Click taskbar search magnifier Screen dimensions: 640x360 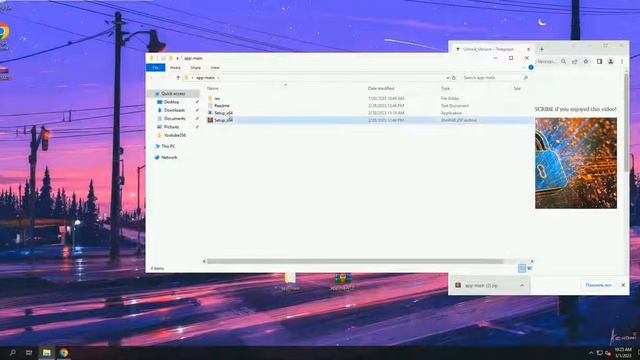13,353
